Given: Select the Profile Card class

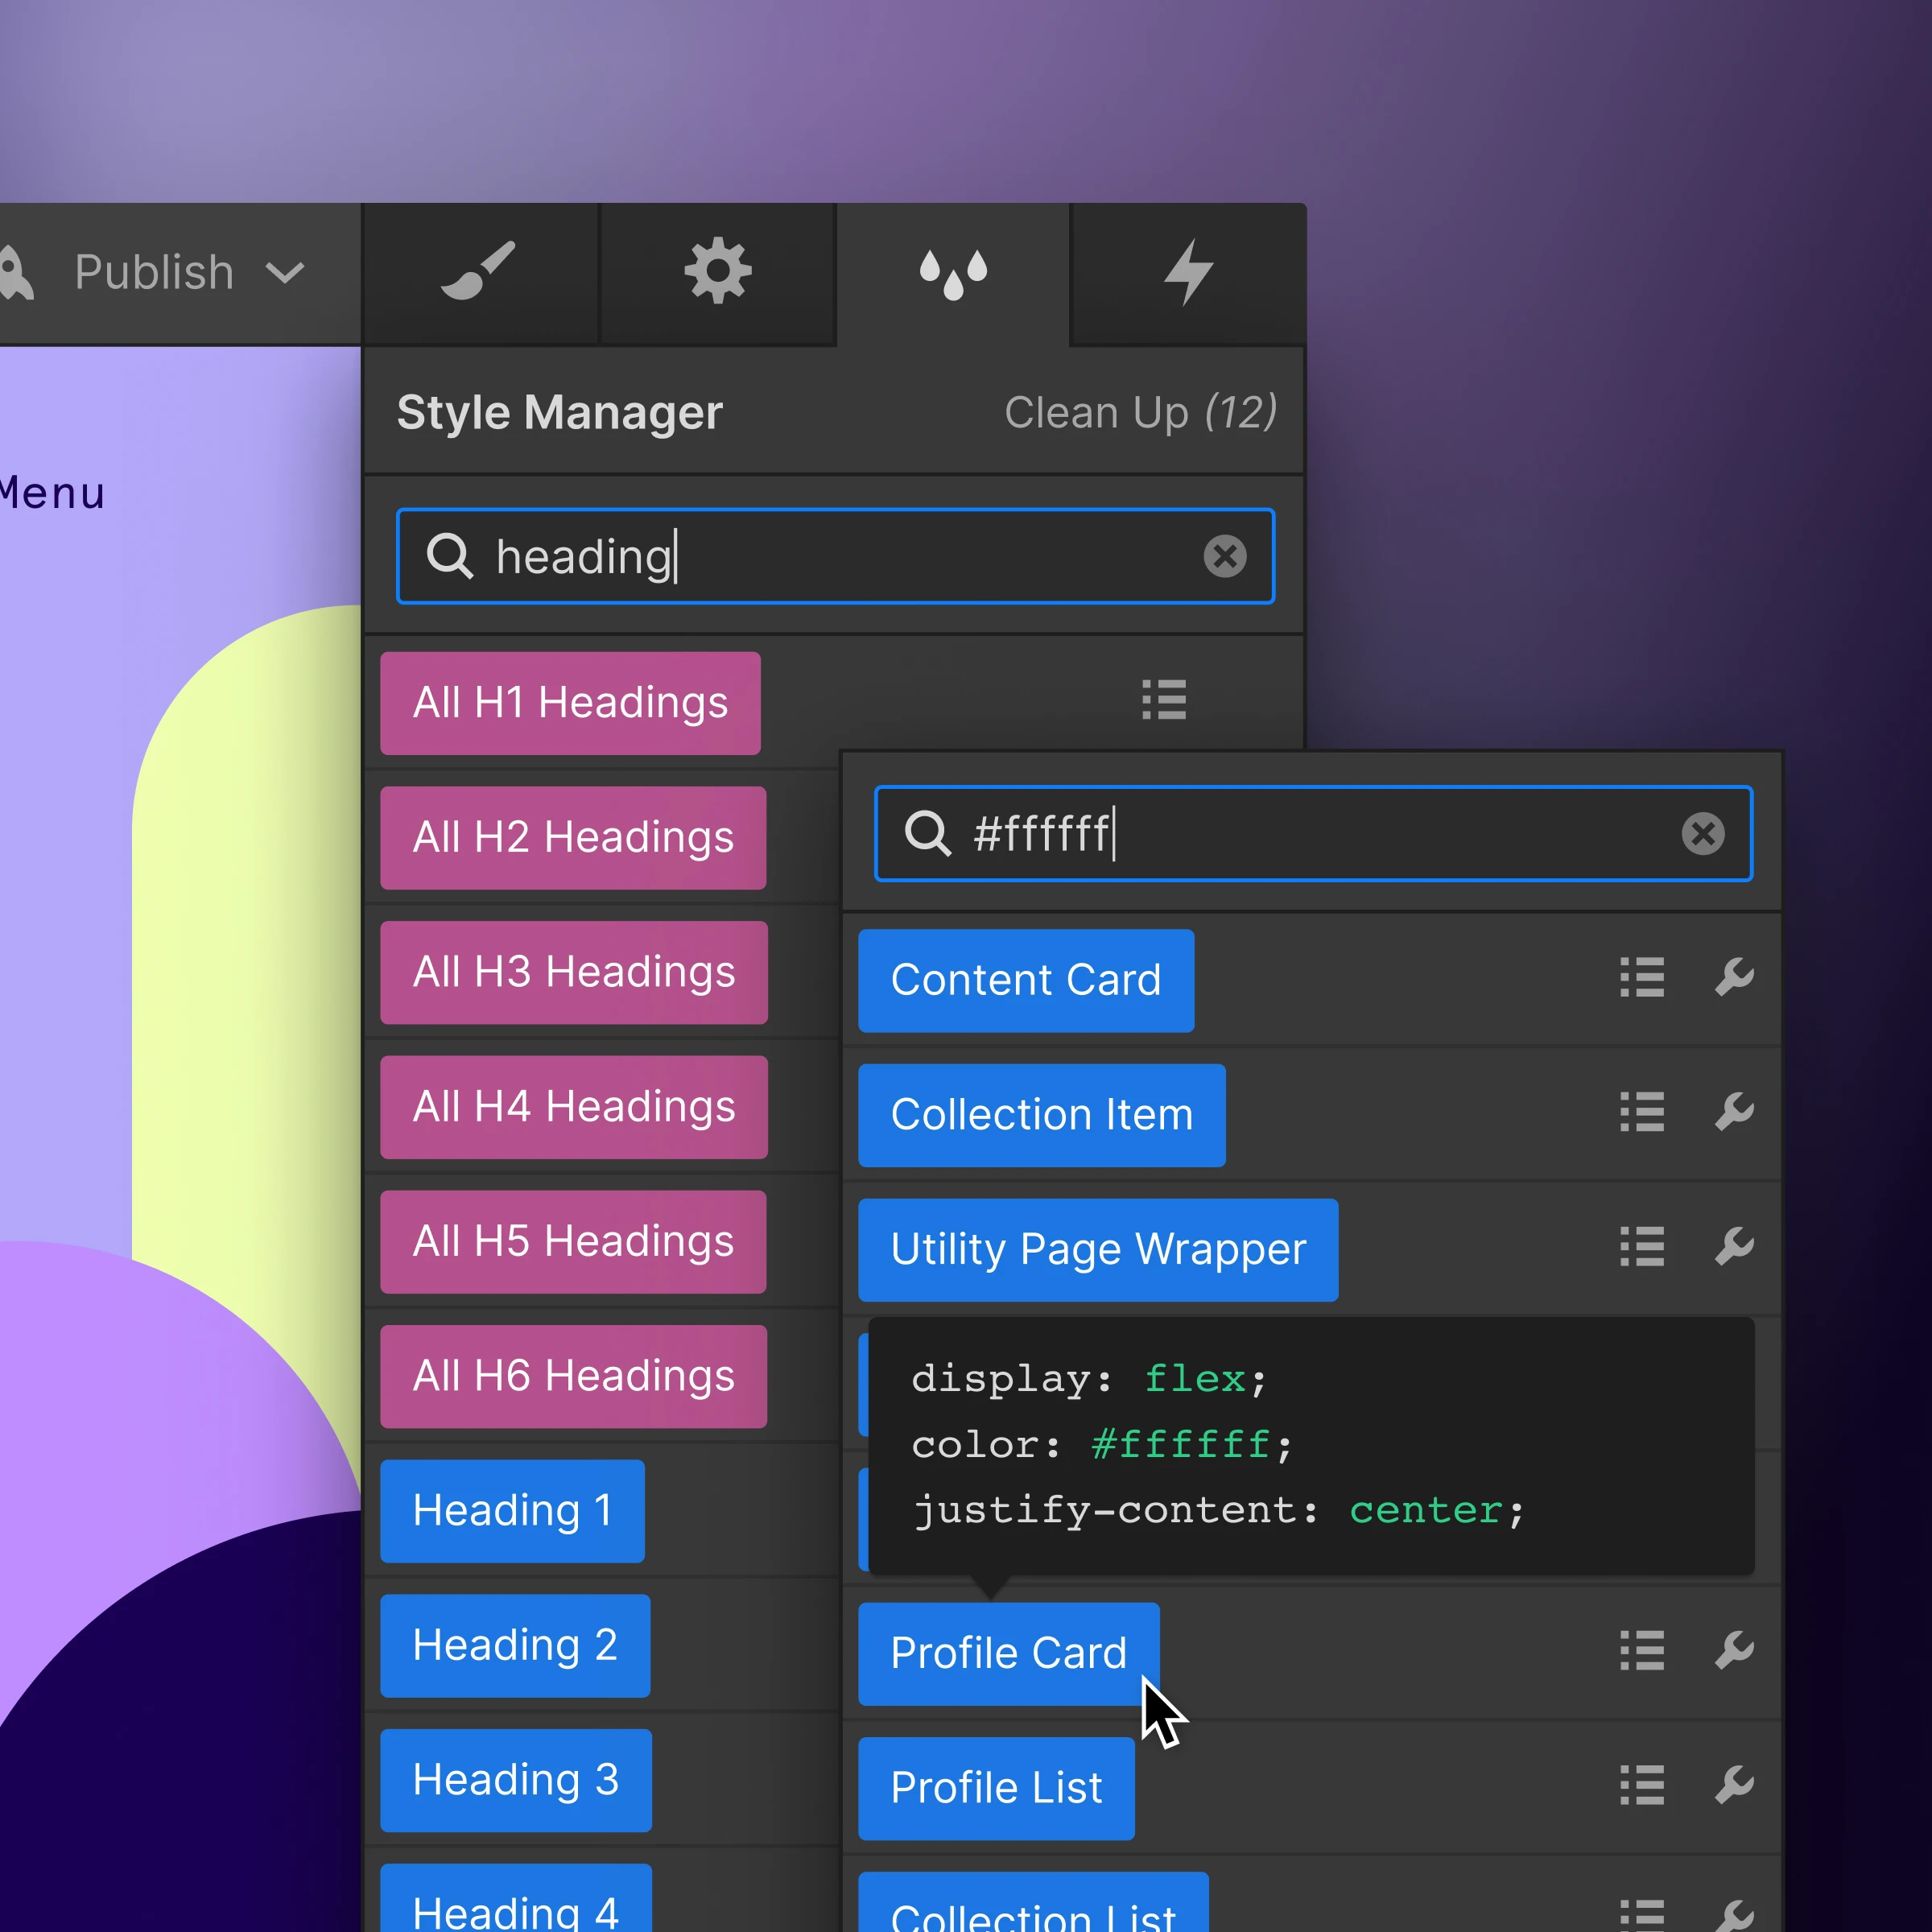Looking at the screenshot, I should click(x=1007, y=1652).
